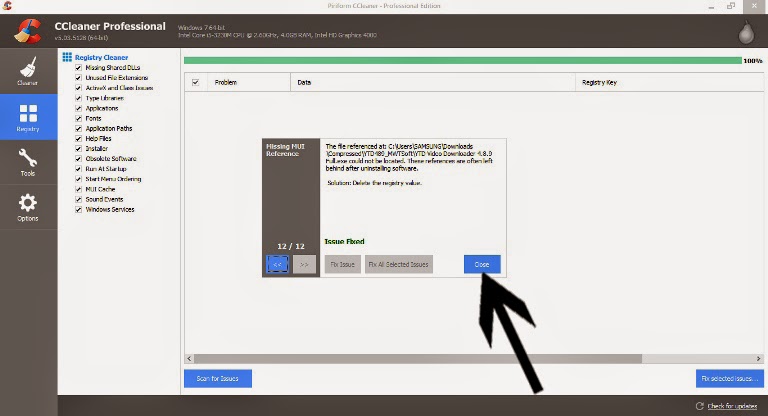Uncheck the Applications checkbox
Screen dimensions: 768x416
78,108
